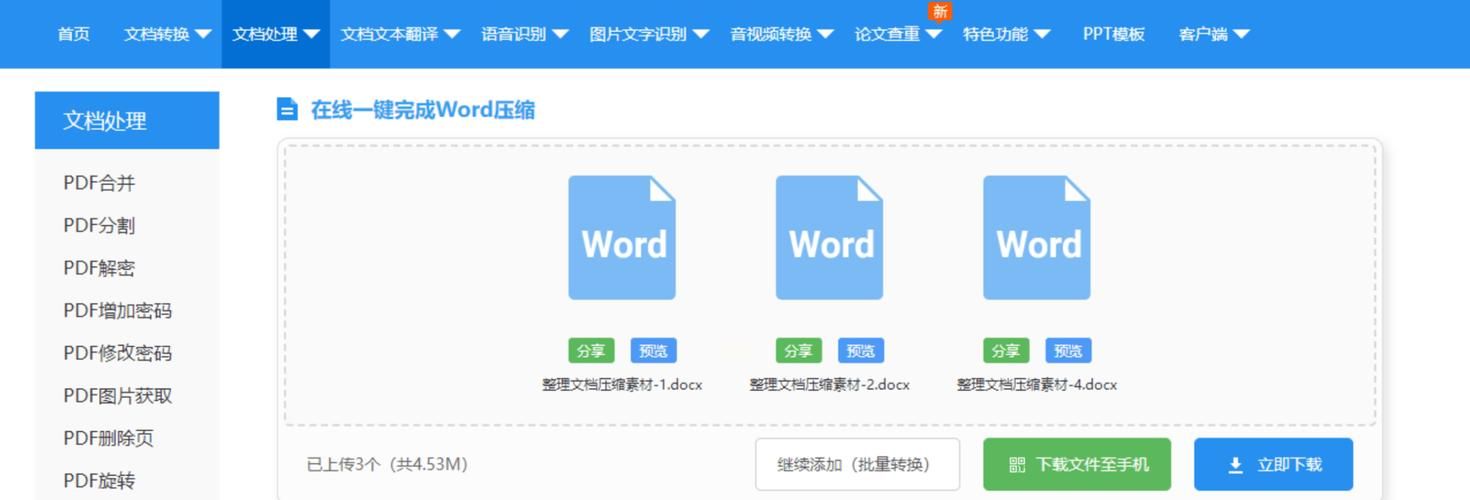Expand the 特色功能 menu
This screenshot has height=500, width=1470.
tap(1006, 34)
